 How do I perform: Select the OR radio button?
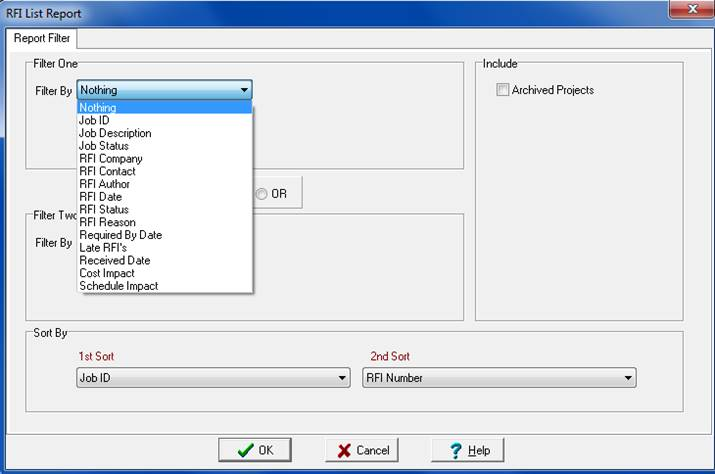[262, 194]
